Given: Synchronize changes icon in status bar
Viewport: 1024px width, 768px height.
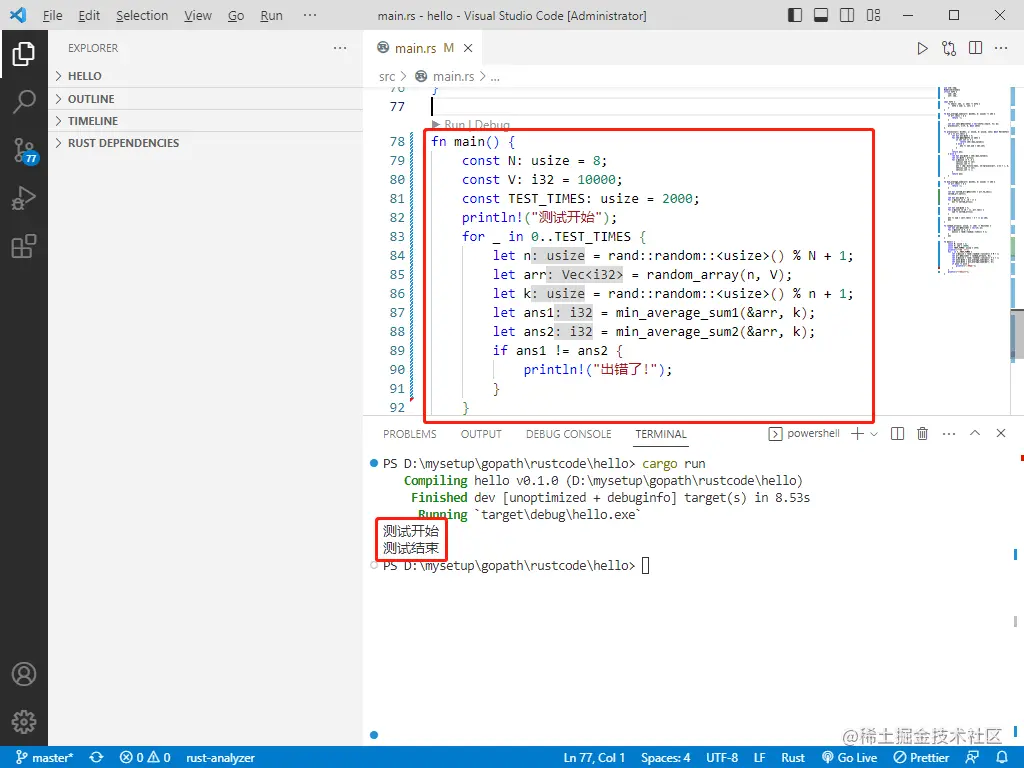Looking at the screenshot, I should point(97,758).
